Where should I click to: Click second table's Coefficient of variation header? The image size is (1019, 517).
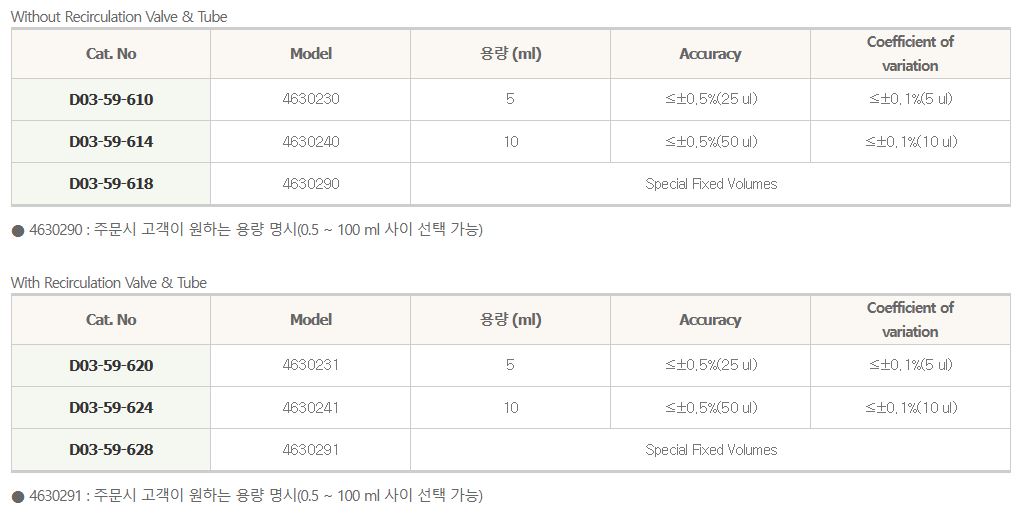click(x=910, y=320)
